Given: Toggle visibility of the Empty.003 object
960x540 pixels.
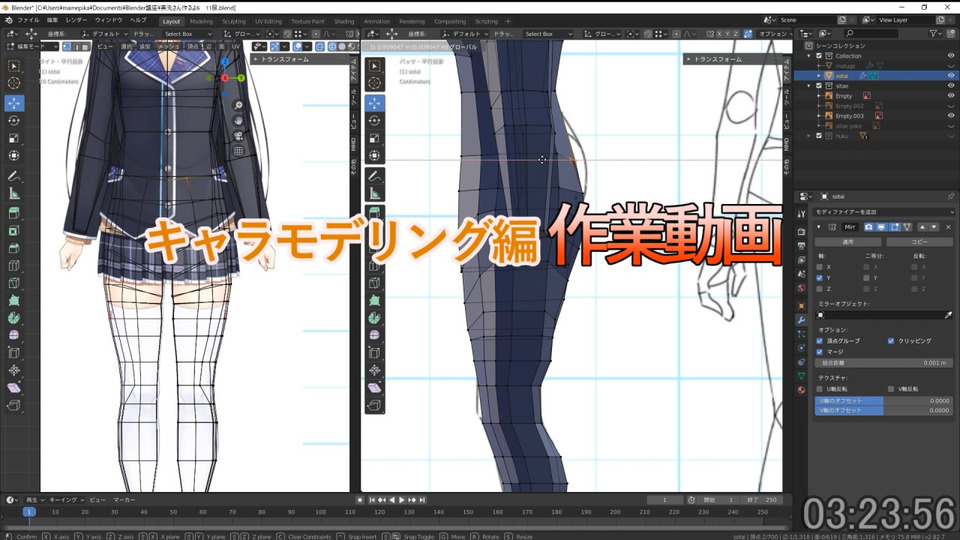Looking at the screenshot, I should tap(951, 116).
